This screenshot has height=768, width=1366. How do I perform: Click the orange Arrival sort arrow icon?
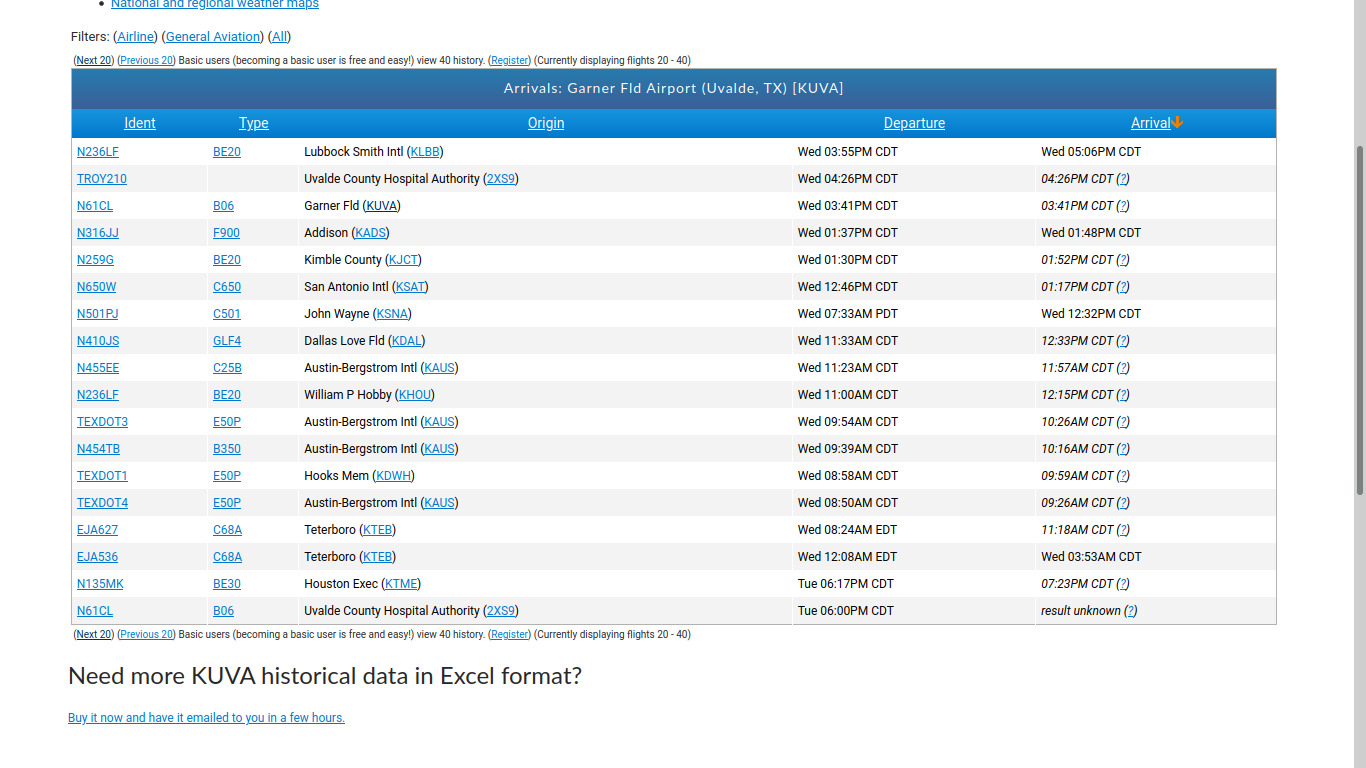[1177, 123]
